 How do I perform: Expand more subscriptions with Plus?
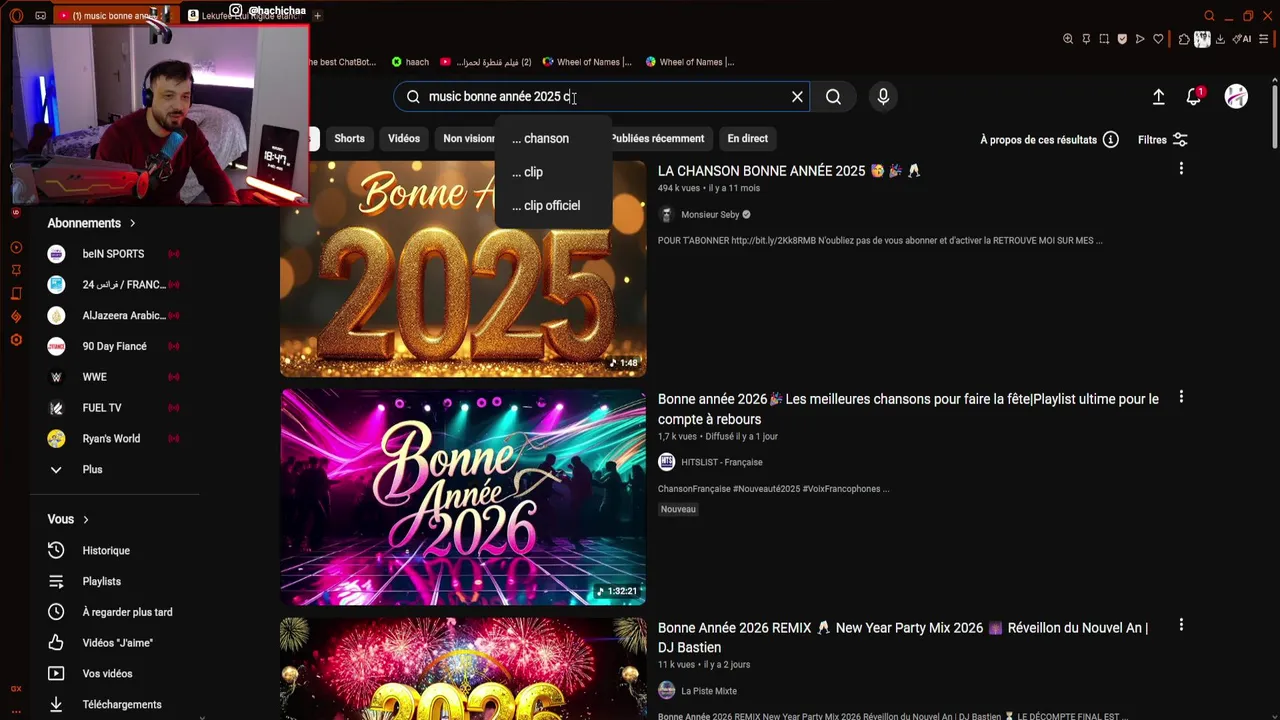click(92, 469)
